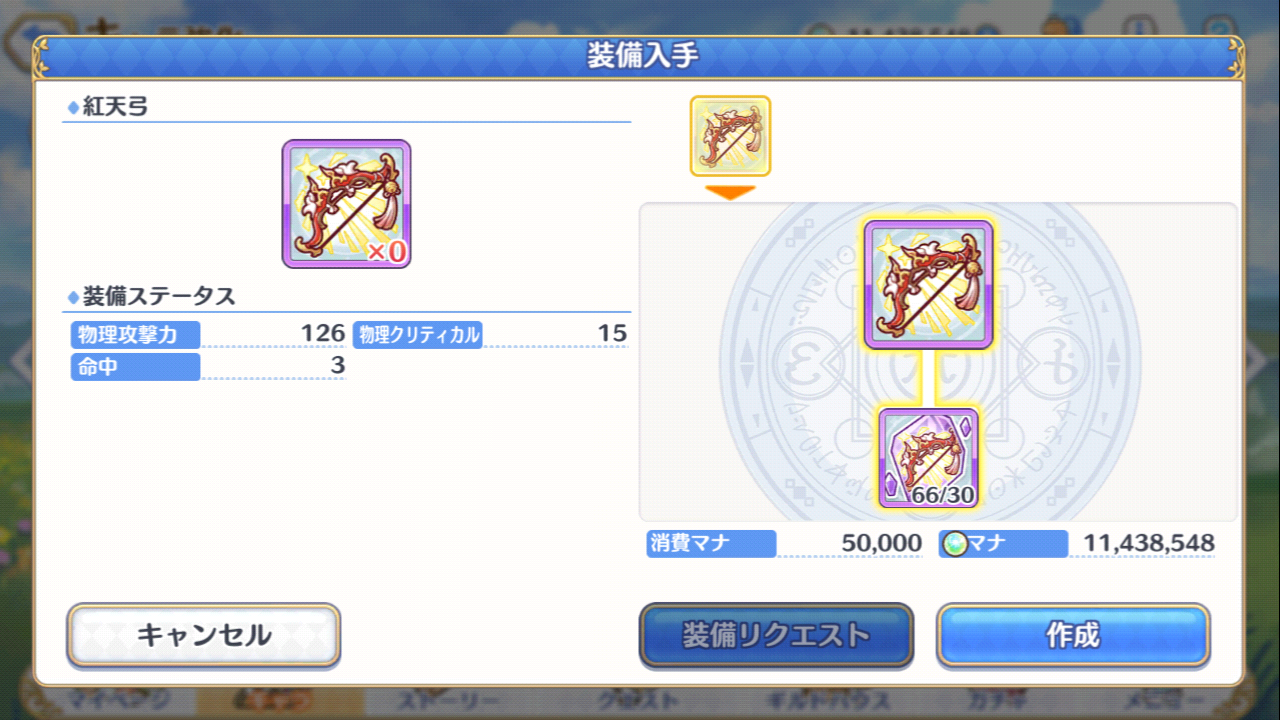Tap the blurred help icon at the top right
1280x720 pixels.
[1217, 27]
